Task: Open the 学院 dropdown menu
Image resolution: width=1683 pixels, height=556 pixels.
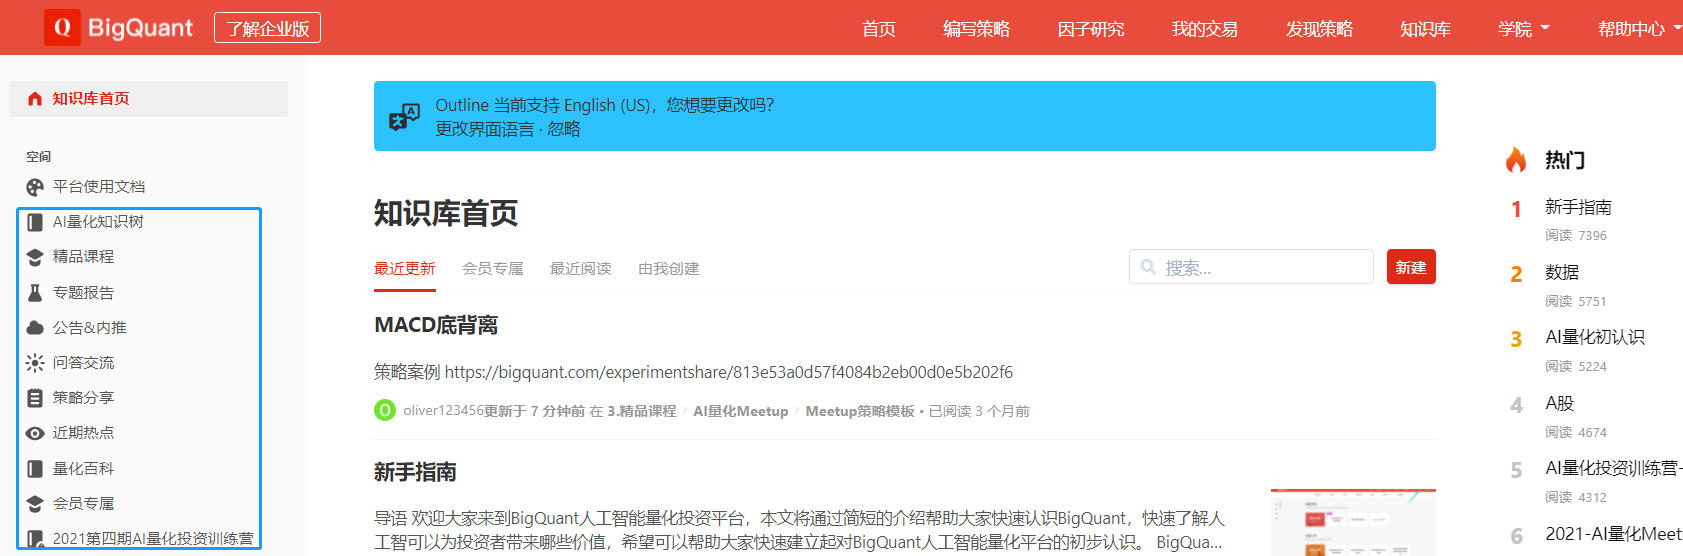Action: click(x=1523, y=29)
